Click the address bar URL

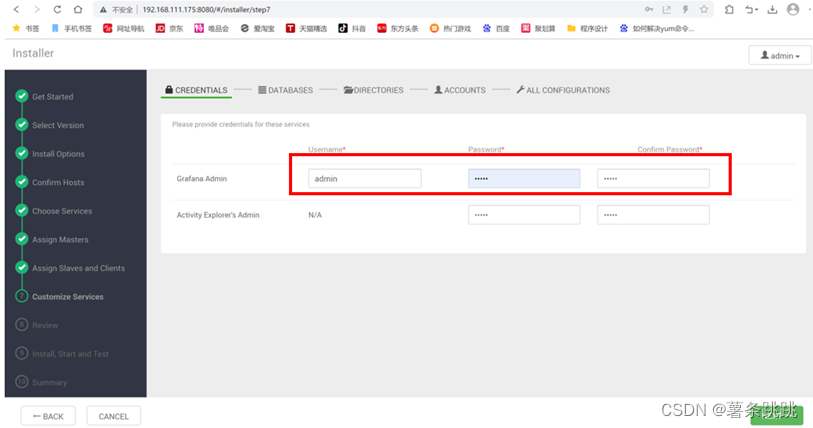pos(206,9)
